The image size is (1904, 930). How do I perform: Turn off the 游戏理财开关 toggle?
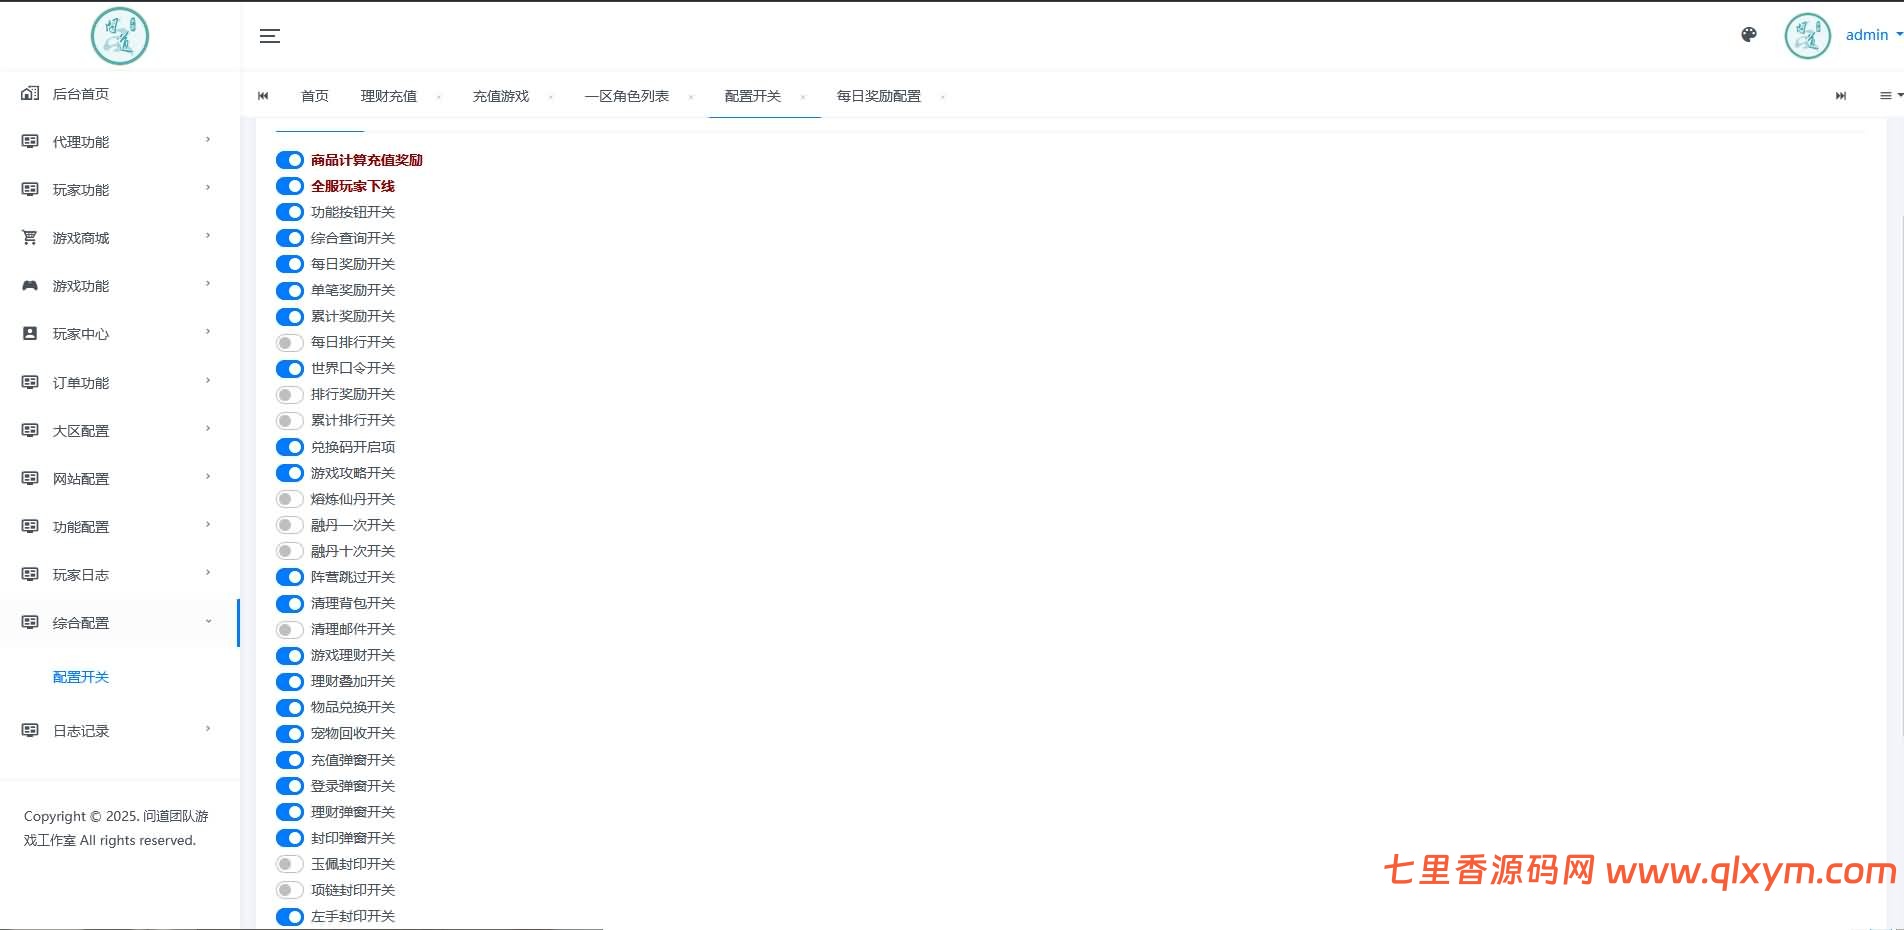coord(290,656)
